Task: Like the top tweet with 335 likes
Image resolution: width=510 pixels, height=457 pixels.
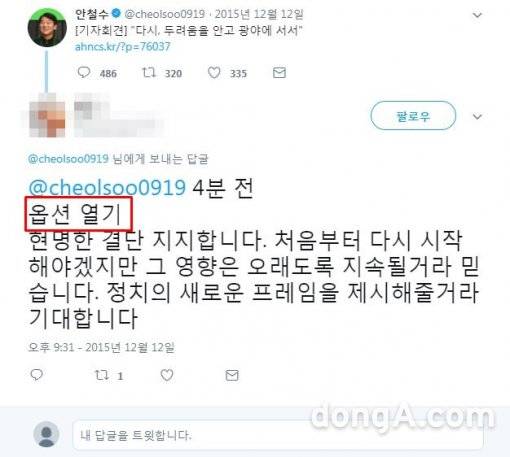Action: pyautogui.click(x=214, y=72)
